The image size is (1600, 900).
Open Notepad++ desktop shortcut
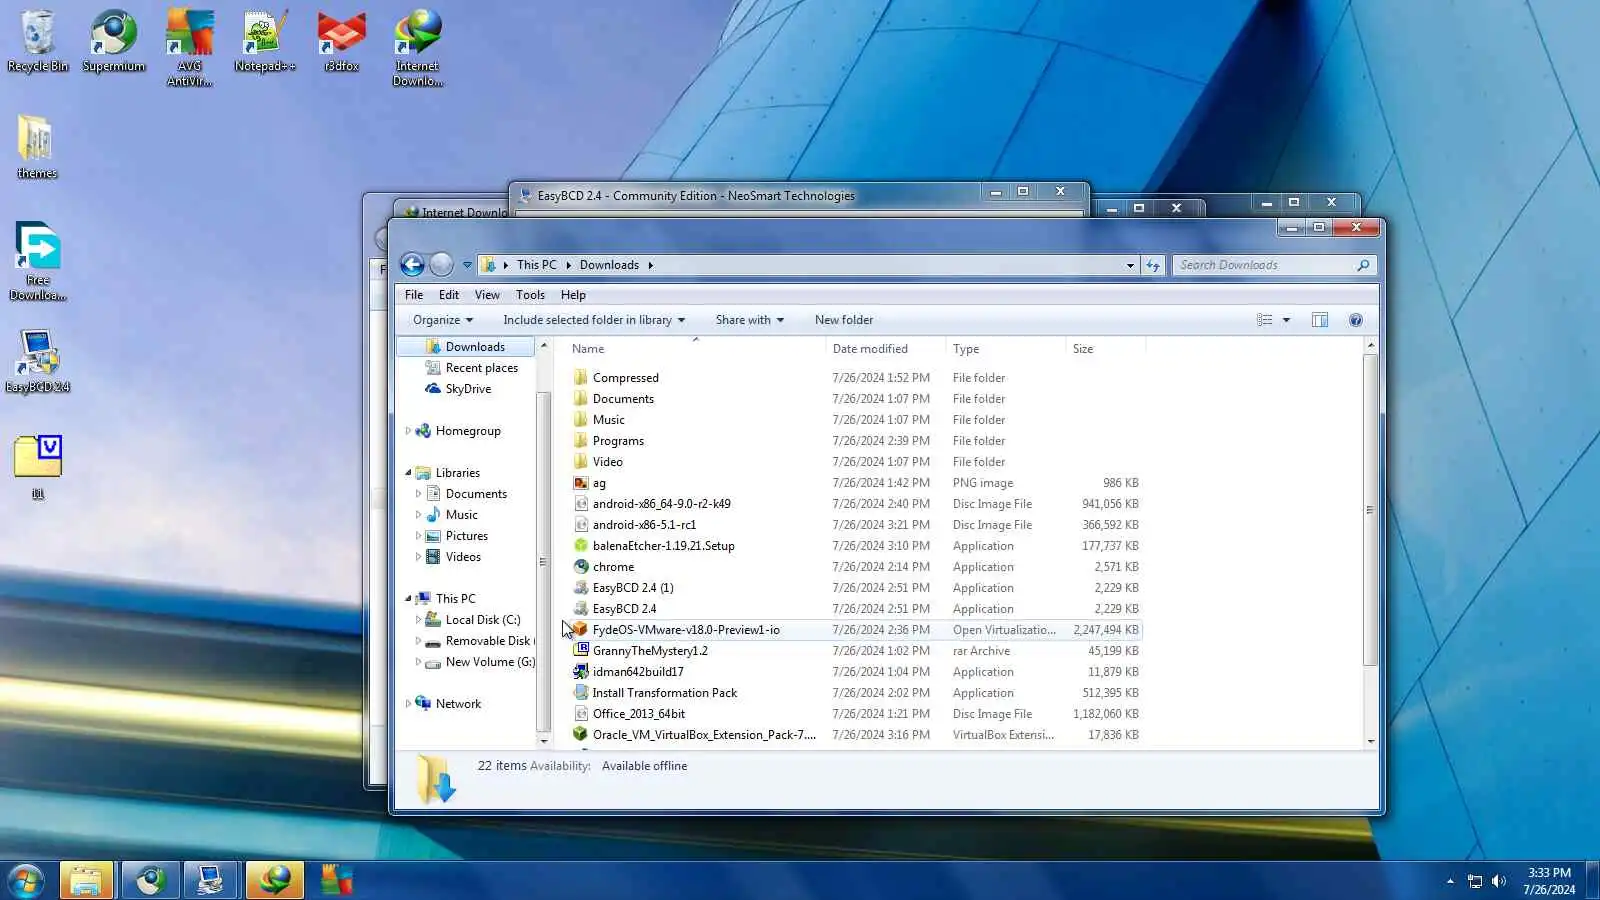(265, 40)
